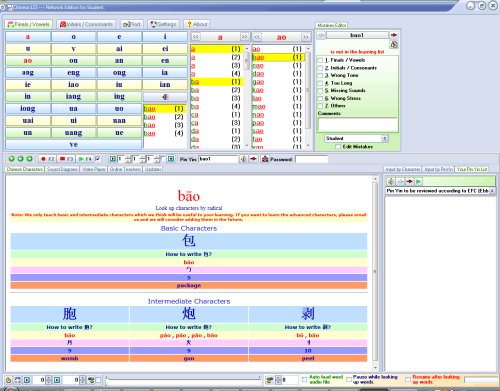Select the 'ang' final button
The height and width of the screenshot is (391, 500).
28,73
